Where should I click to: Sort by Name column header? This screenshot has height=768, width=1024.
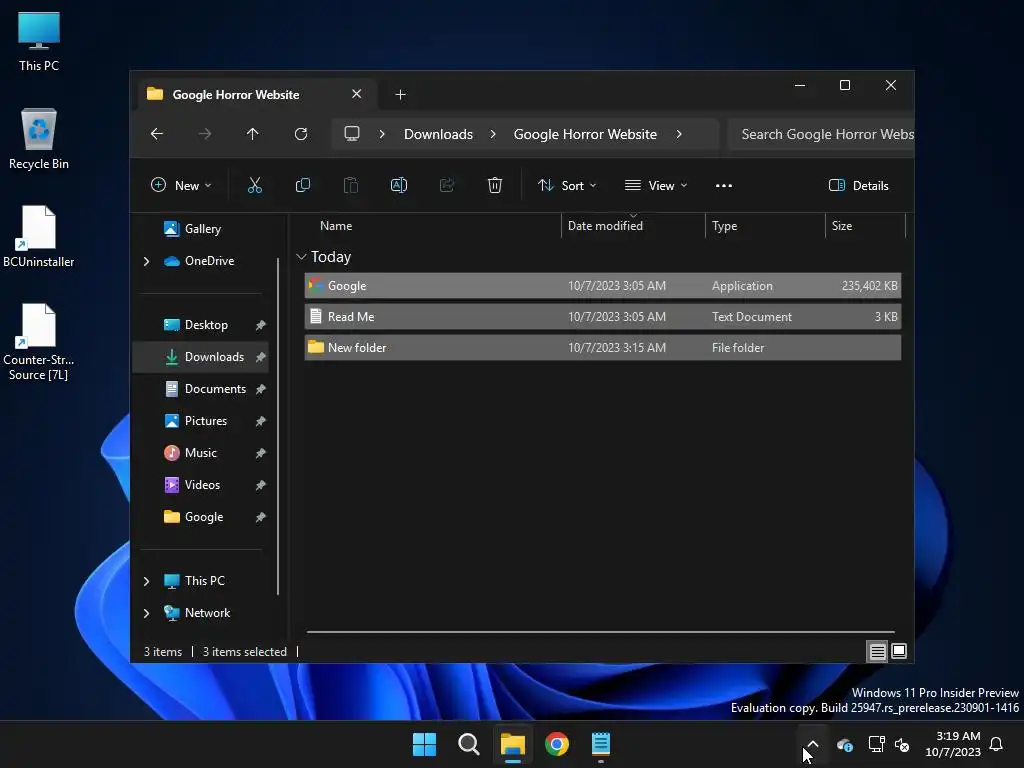pyautogui.click(x=431, y=226)
